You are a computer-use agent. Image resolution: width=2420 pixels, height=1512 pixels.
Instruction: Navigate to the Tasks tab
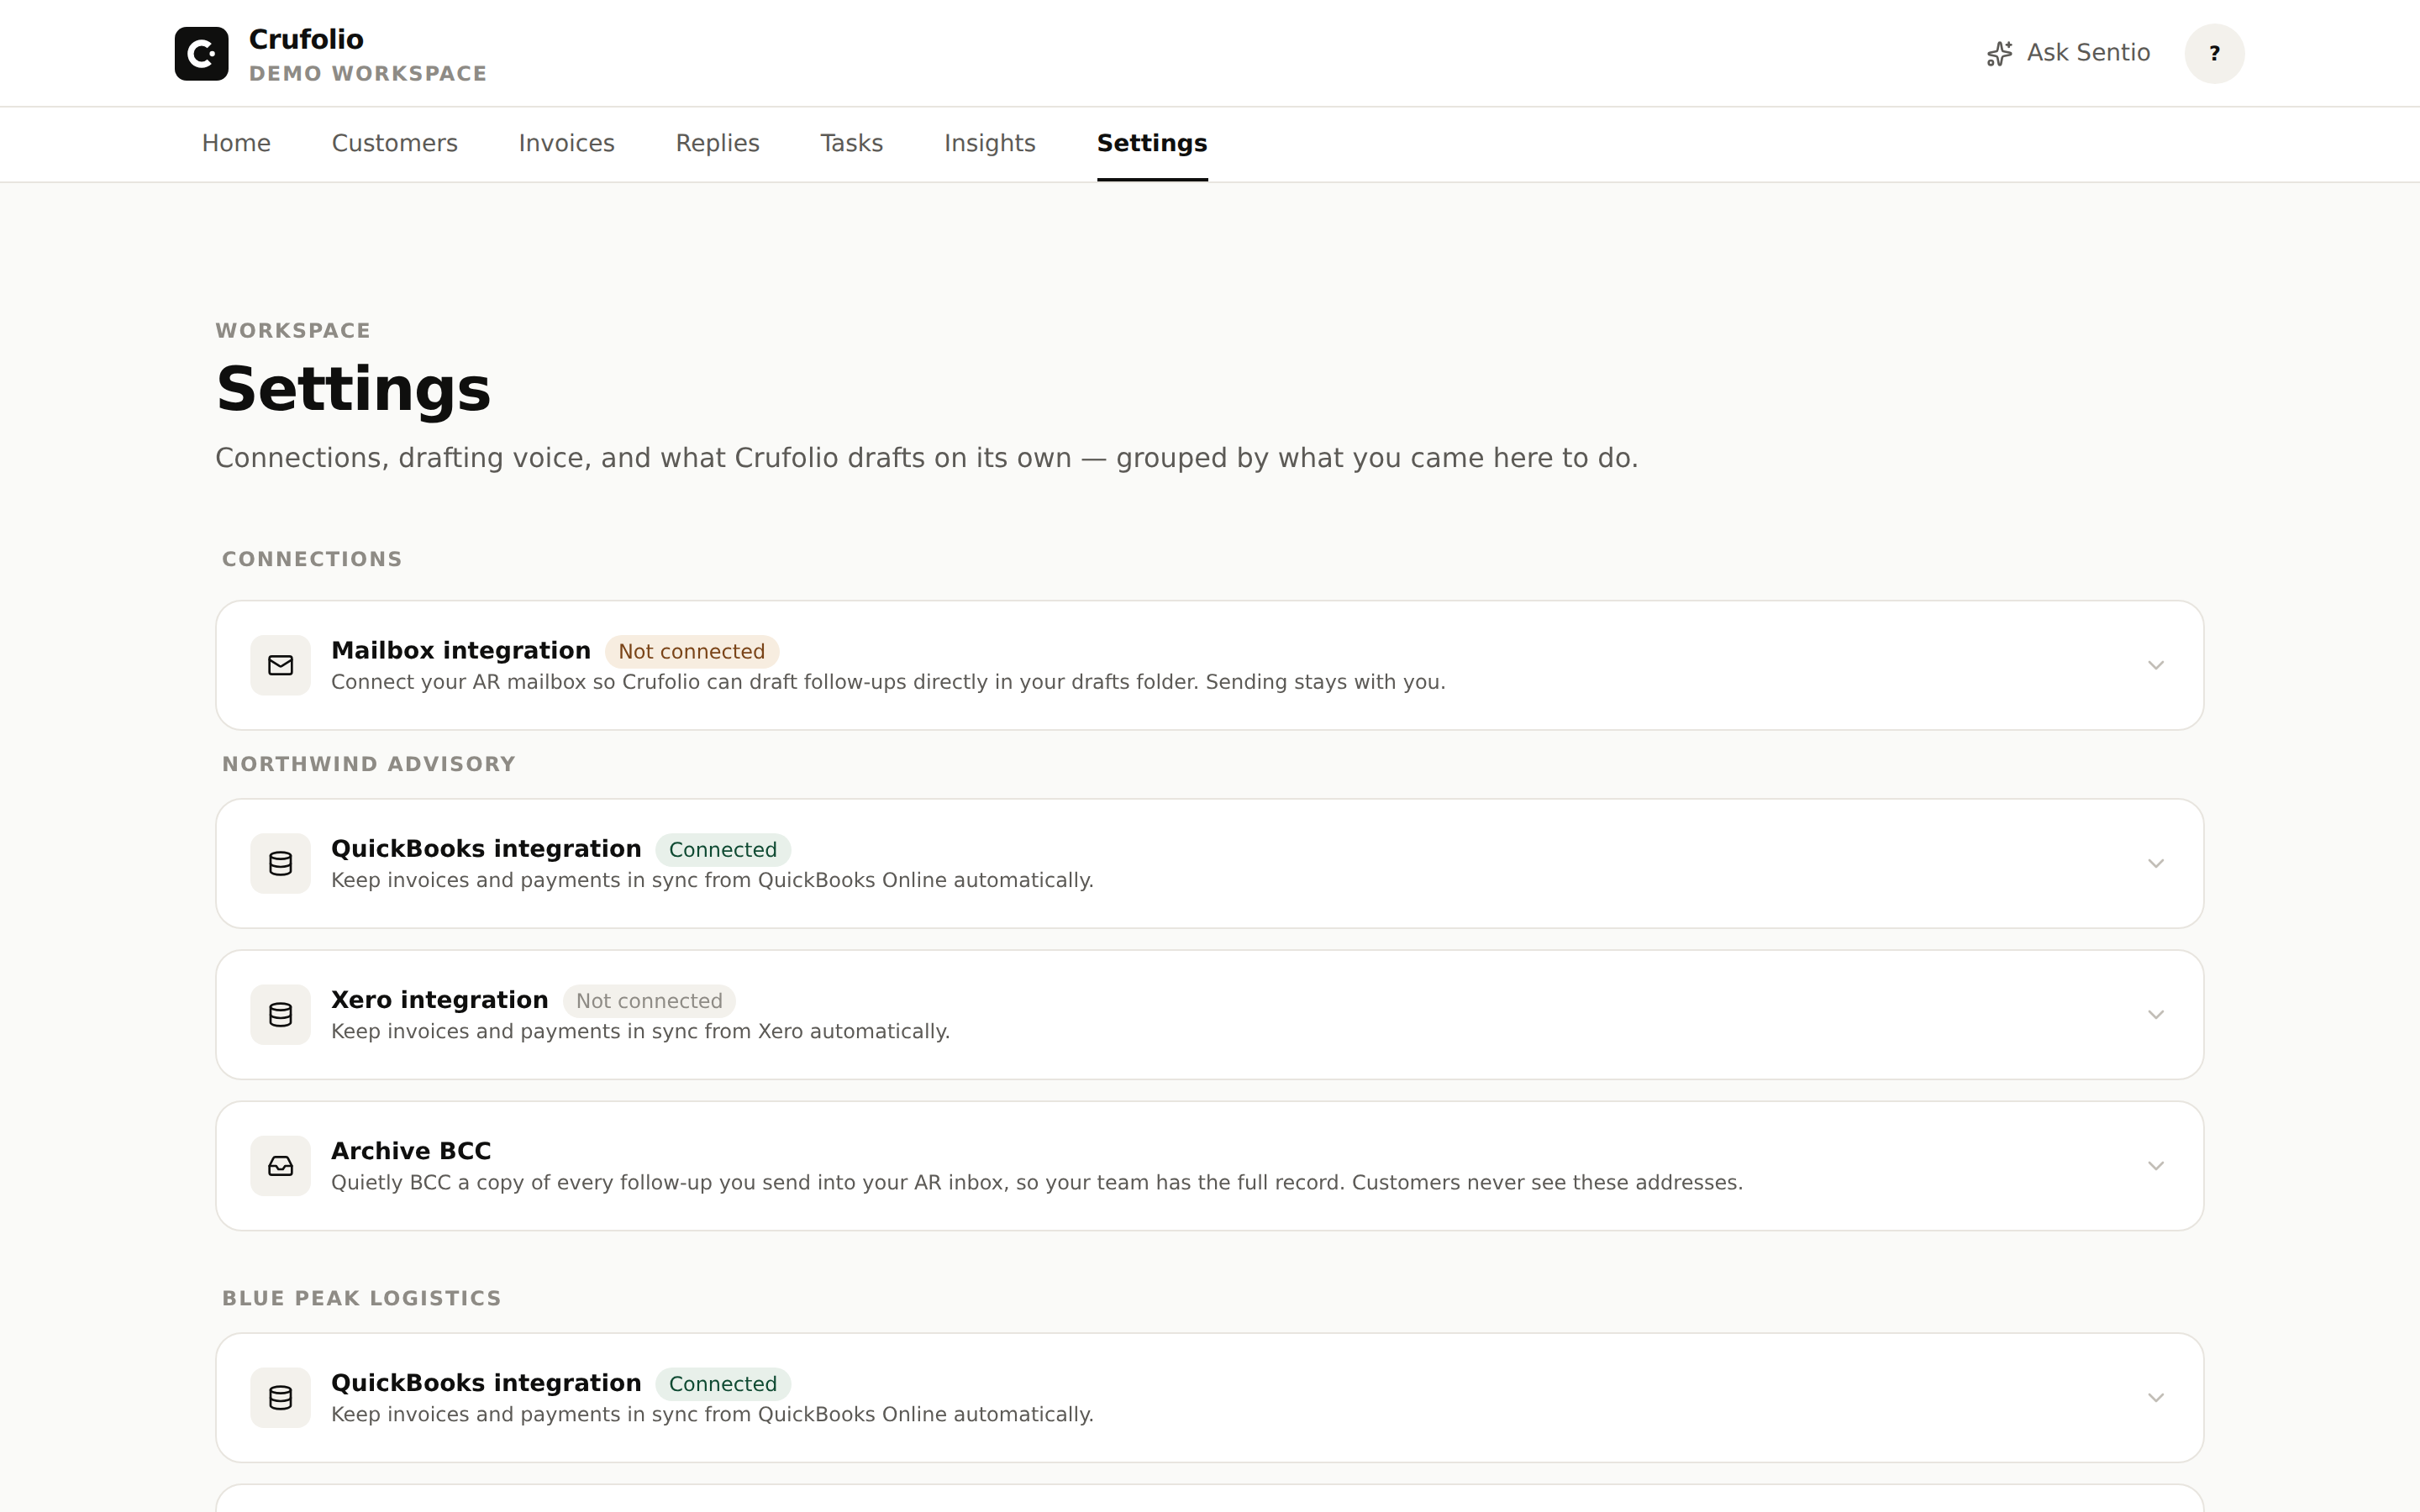pos(851,143)
